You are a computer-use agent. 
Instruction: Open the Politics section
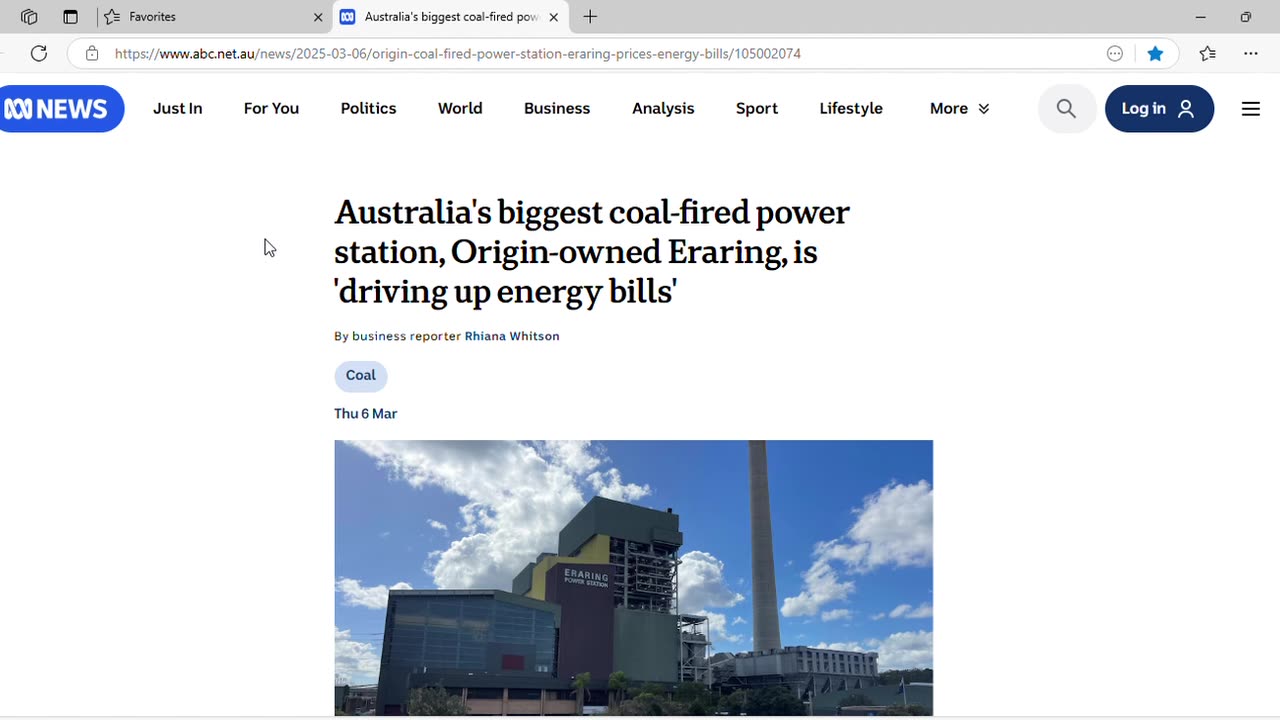[x=368, y=109]
